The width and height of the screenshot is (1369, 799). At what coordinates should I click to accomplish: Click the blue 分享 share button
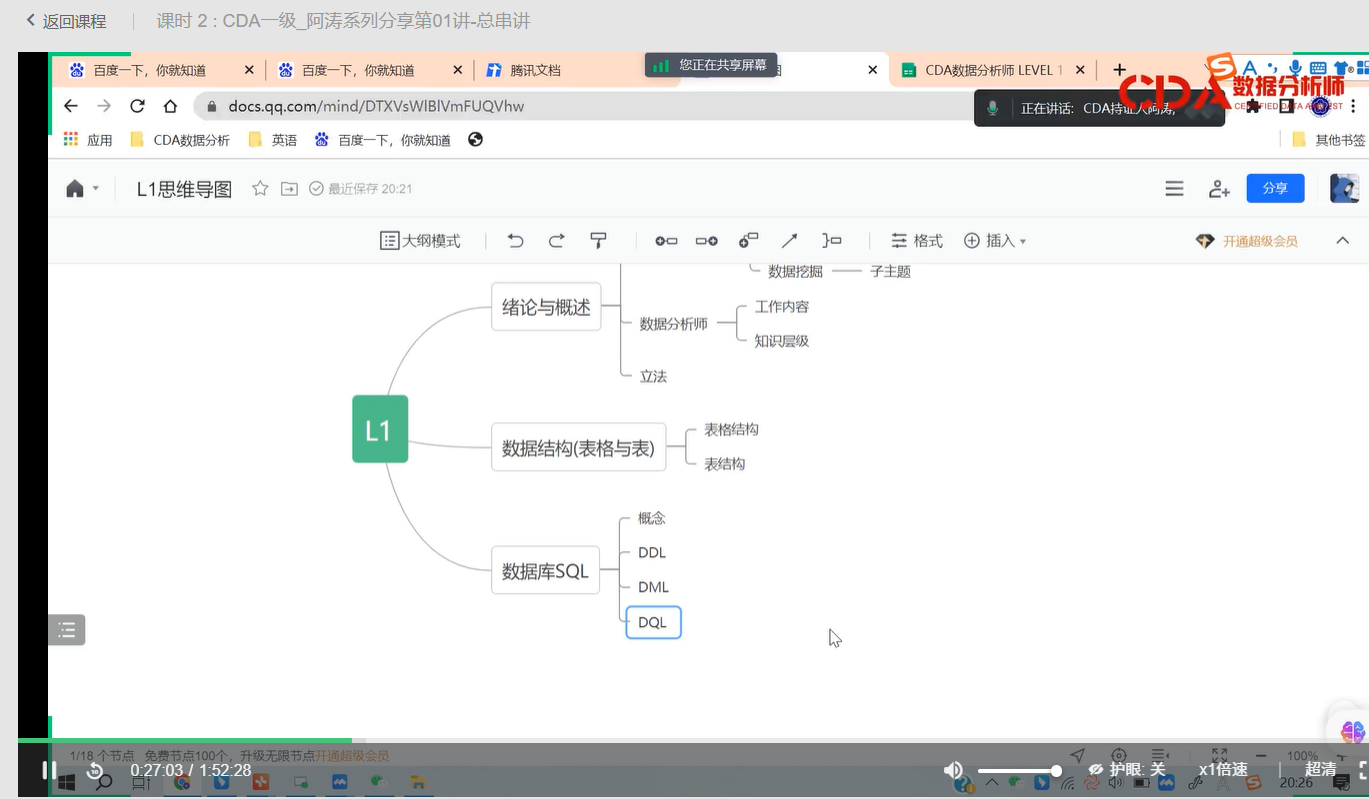pyautogui.click(x=1275, y=188)
